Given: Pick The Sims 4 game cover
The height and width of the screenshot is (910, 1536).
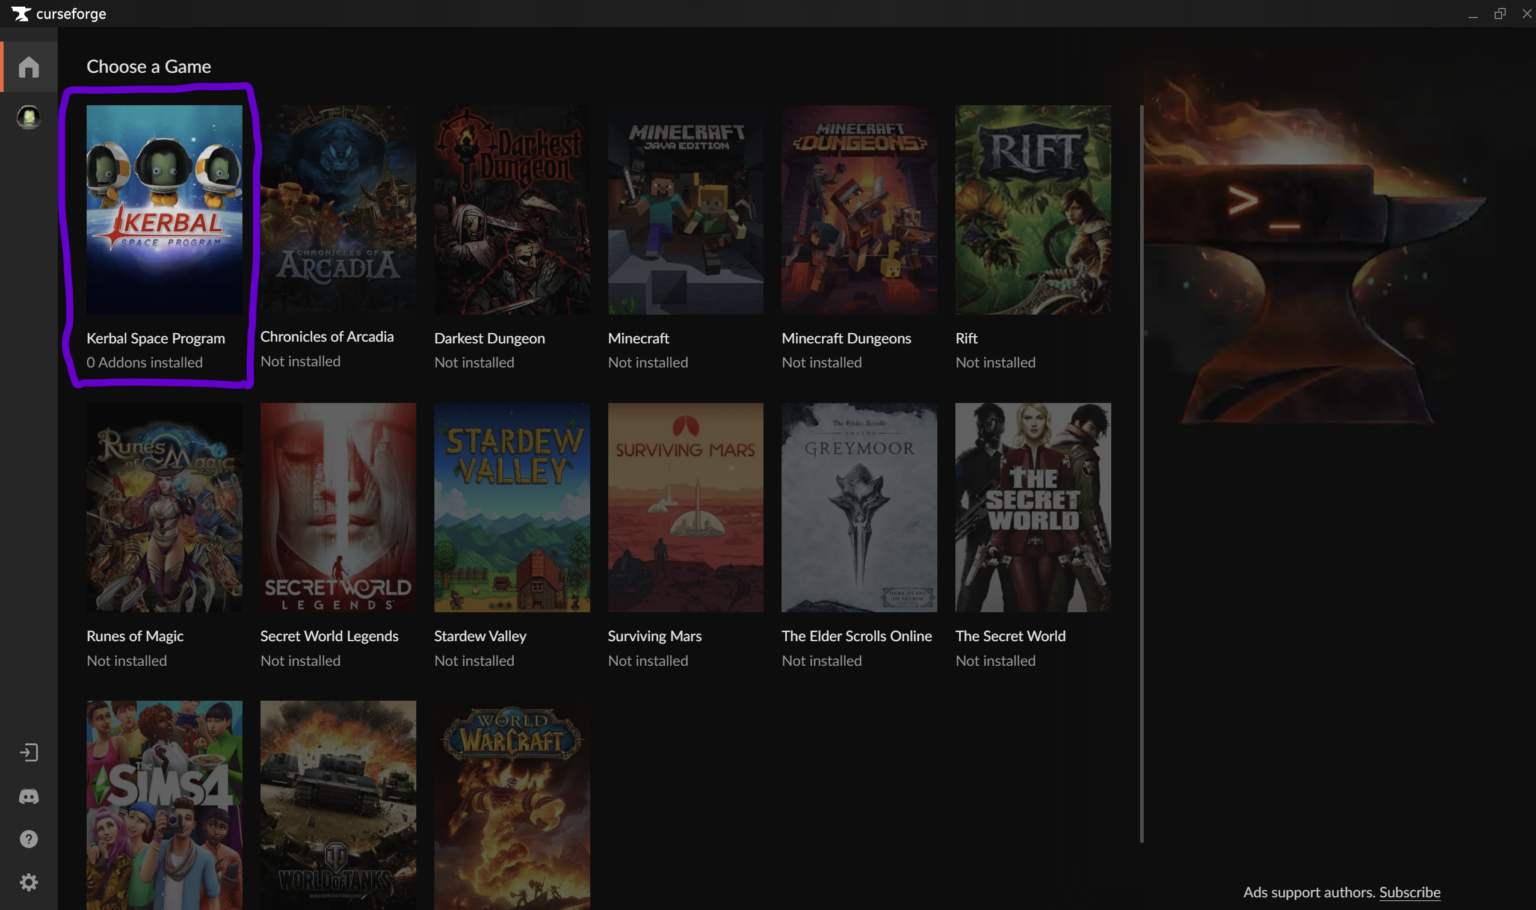Looking at the screenshot, I should pos(164,804).
